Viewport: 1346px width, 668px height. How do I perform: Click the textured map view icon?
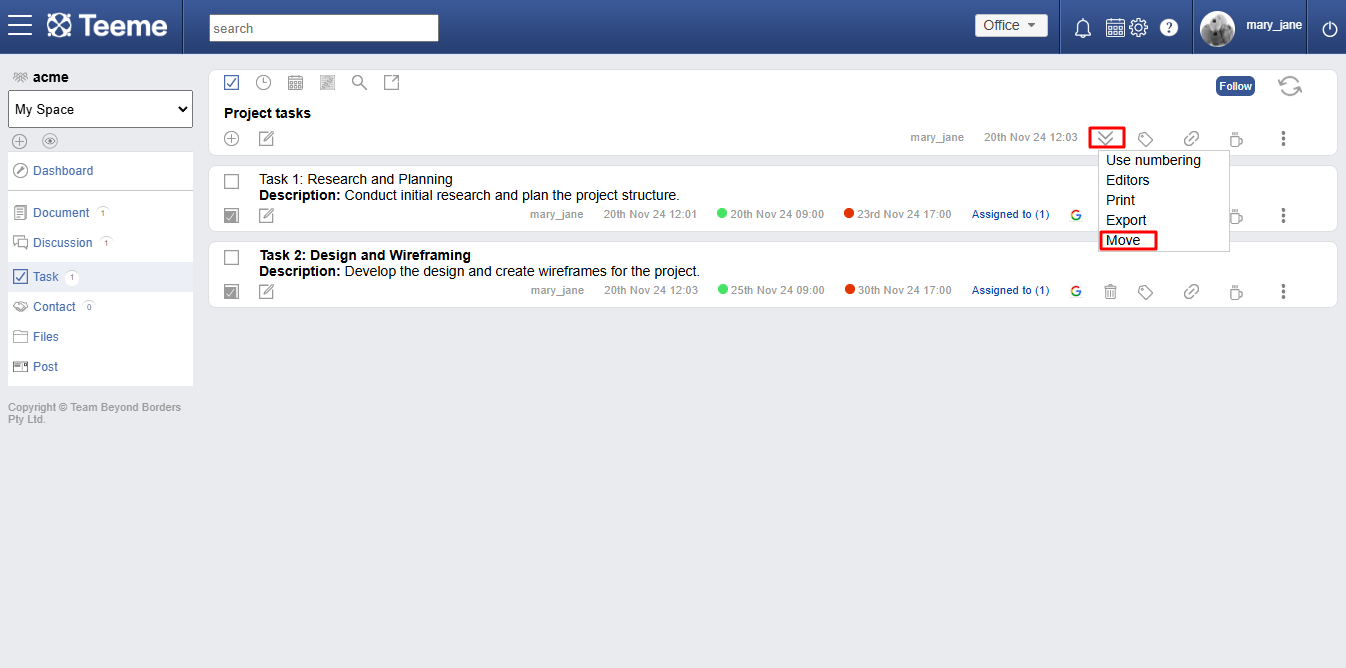click(x=327, y=83)
